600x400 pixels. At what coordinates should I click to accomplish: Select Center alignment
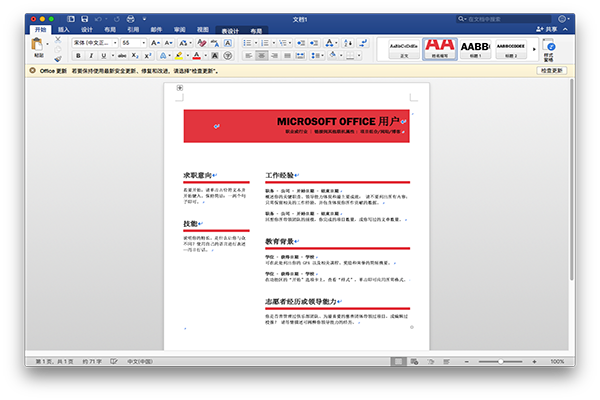click(x=262, y=56)
